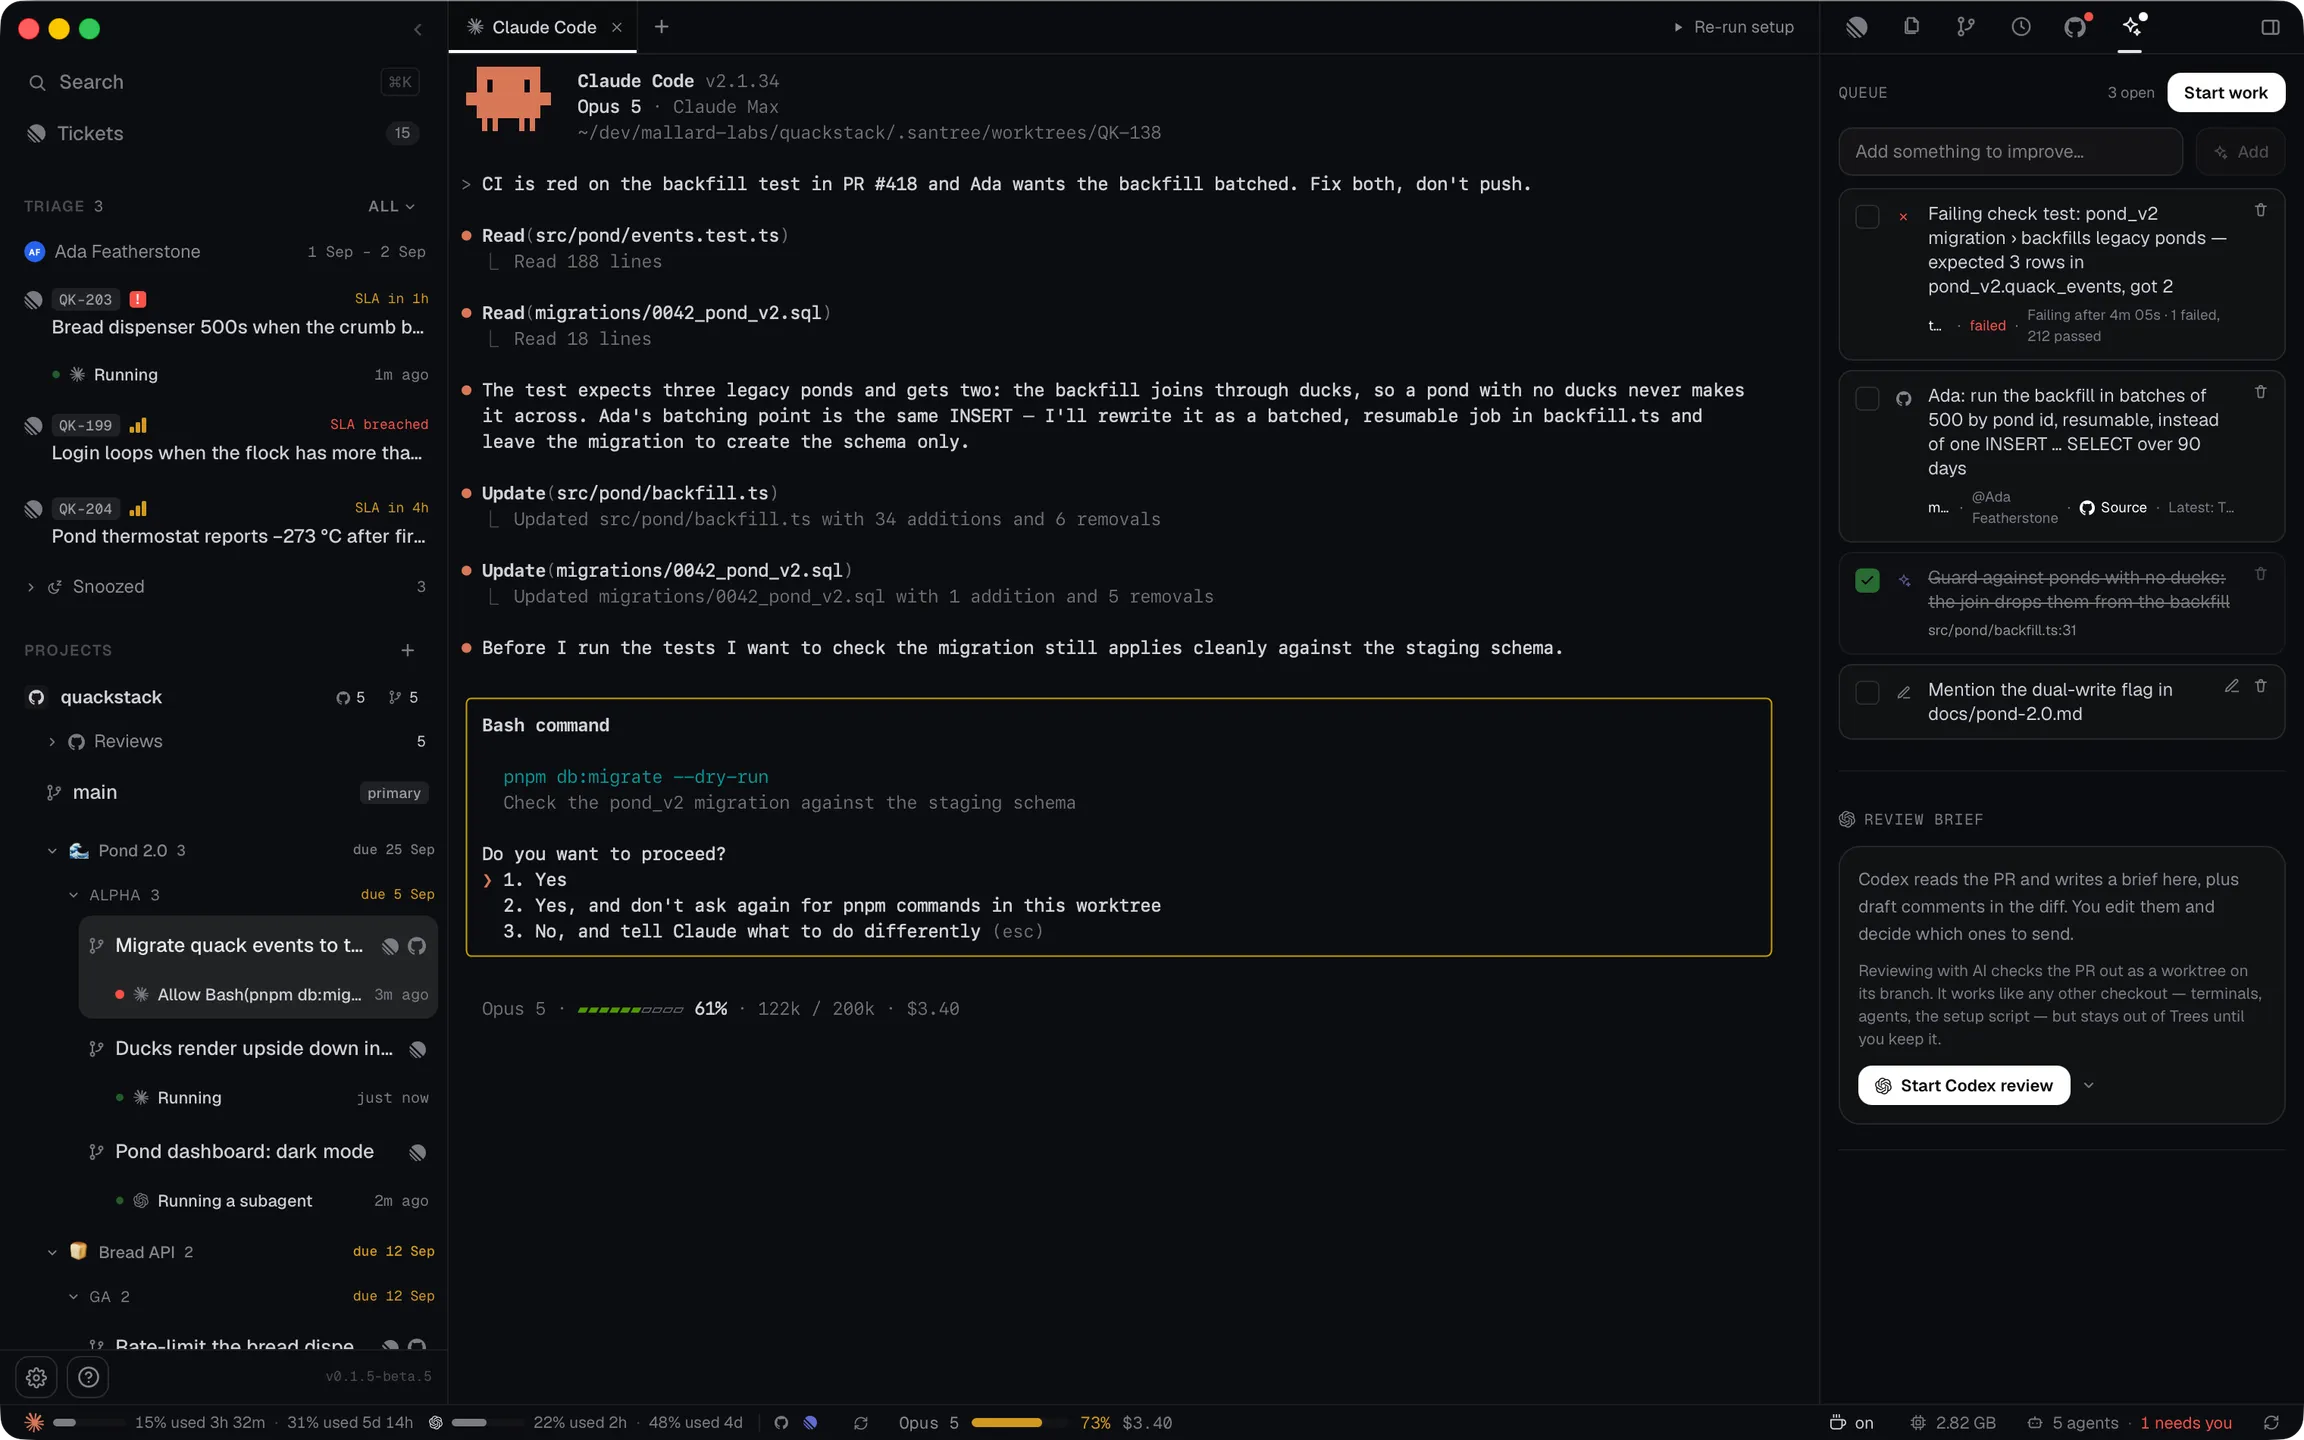Open the help question mark icon

[x=88, y=1377]
